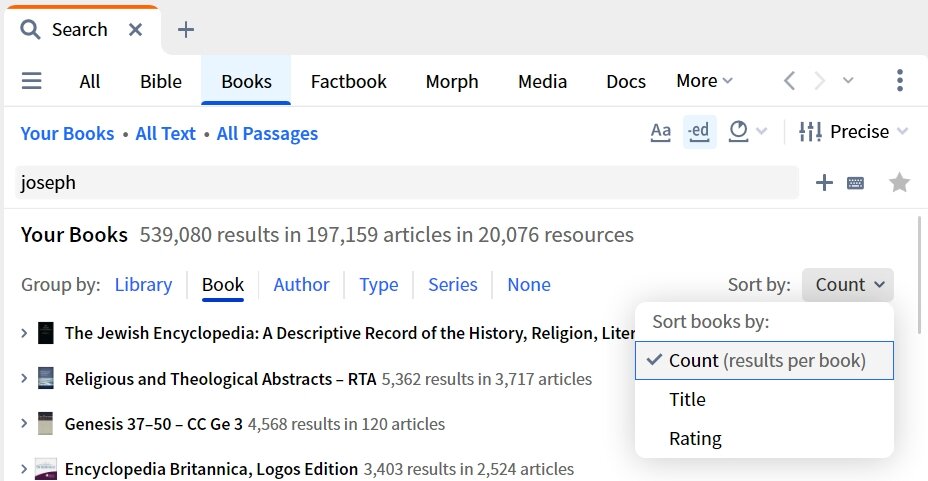Switch to the All search tab
Viewport: 928px width, 481px height.
coord(90,81)
